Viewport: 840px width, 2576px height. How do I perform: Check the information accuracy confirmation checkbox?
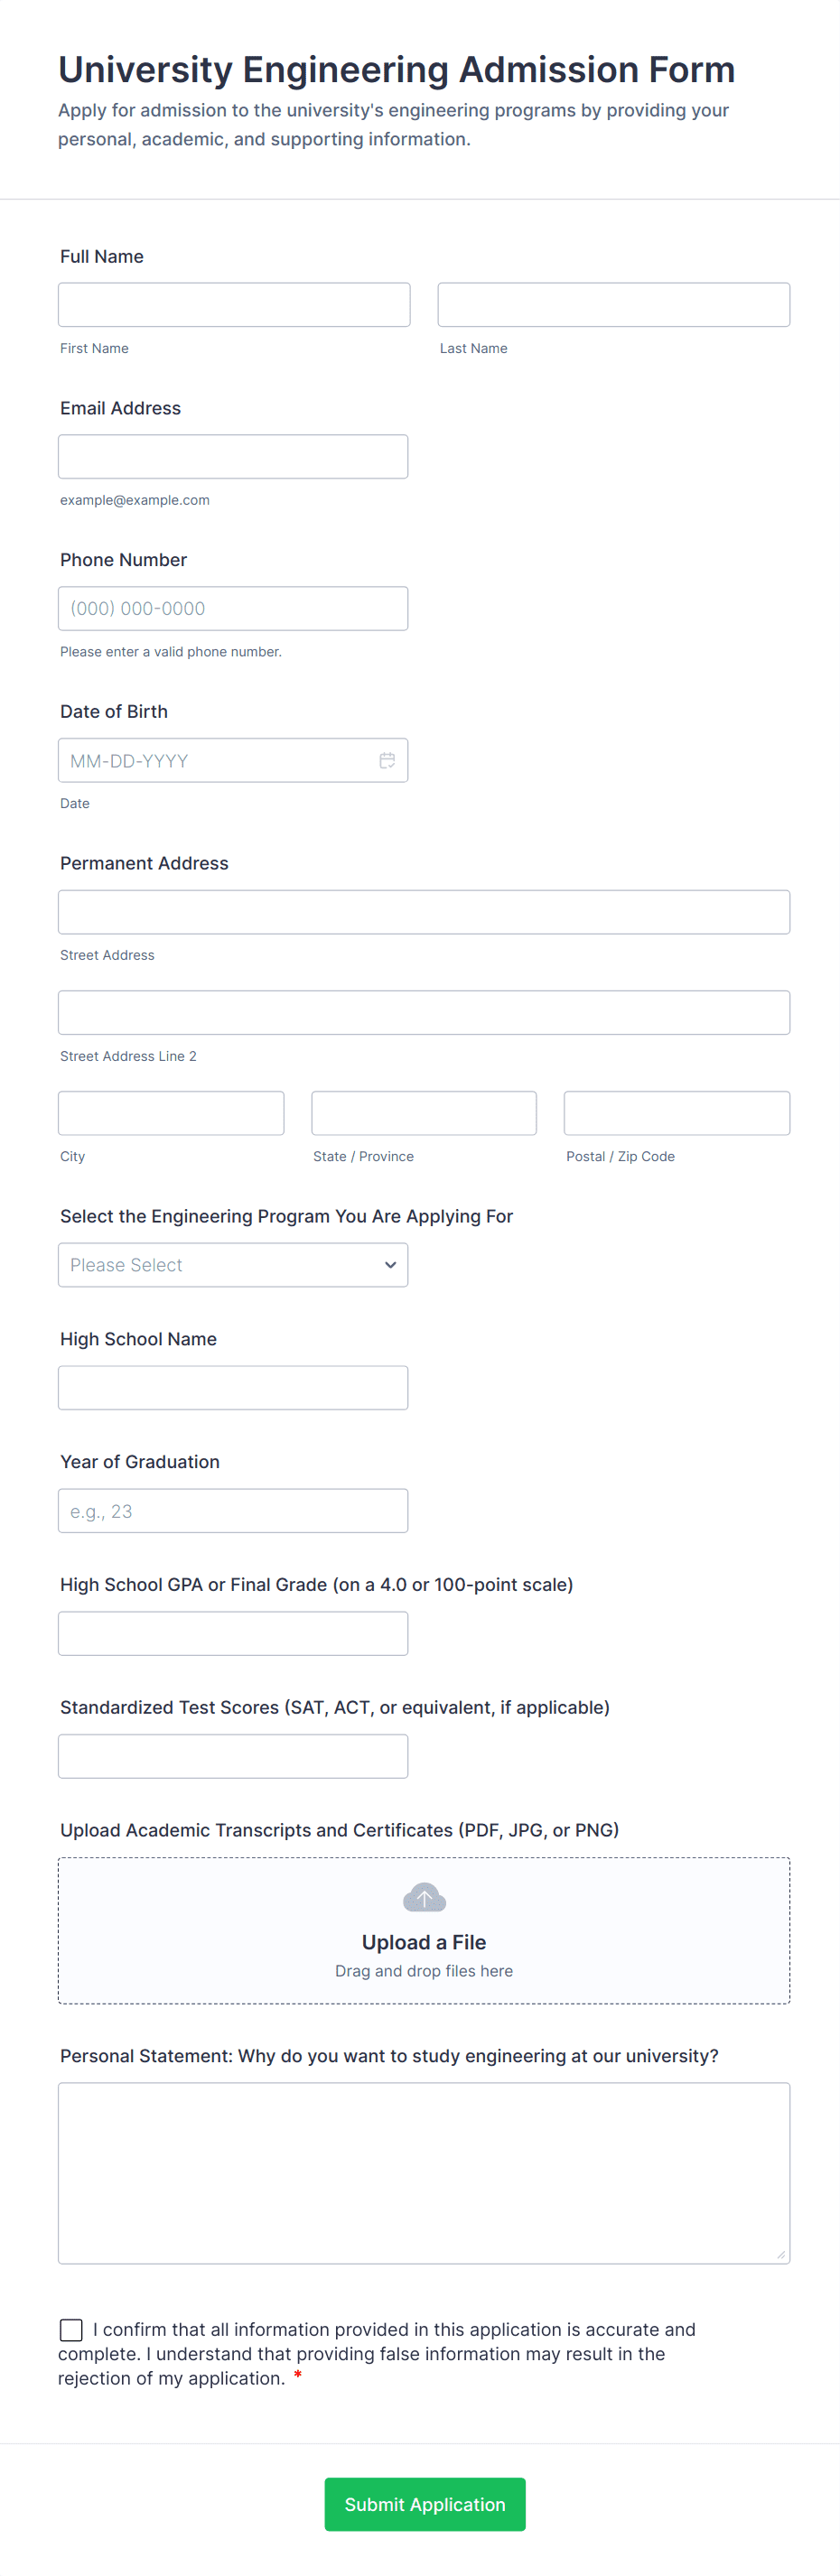pos(71,2329)
